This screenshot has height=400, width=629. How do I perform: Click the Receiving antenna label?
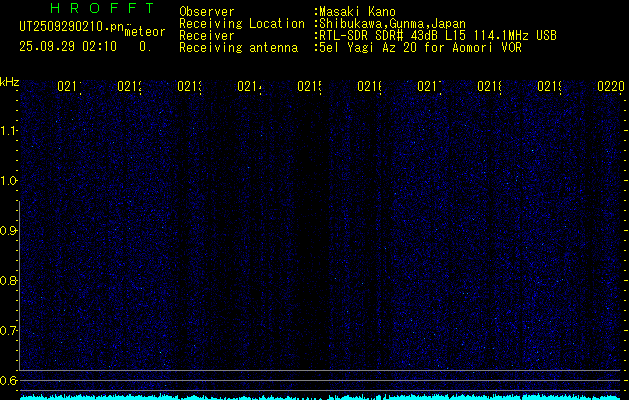point(238,48)
